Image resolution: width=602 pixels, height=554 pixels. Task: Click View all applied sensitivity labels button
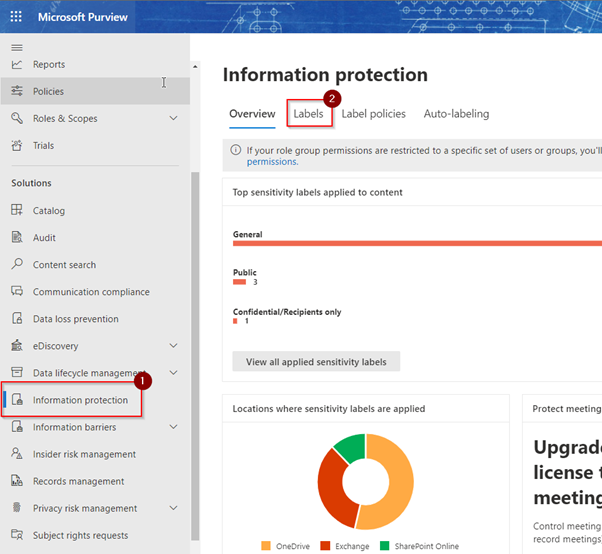(x=316, y=361)
